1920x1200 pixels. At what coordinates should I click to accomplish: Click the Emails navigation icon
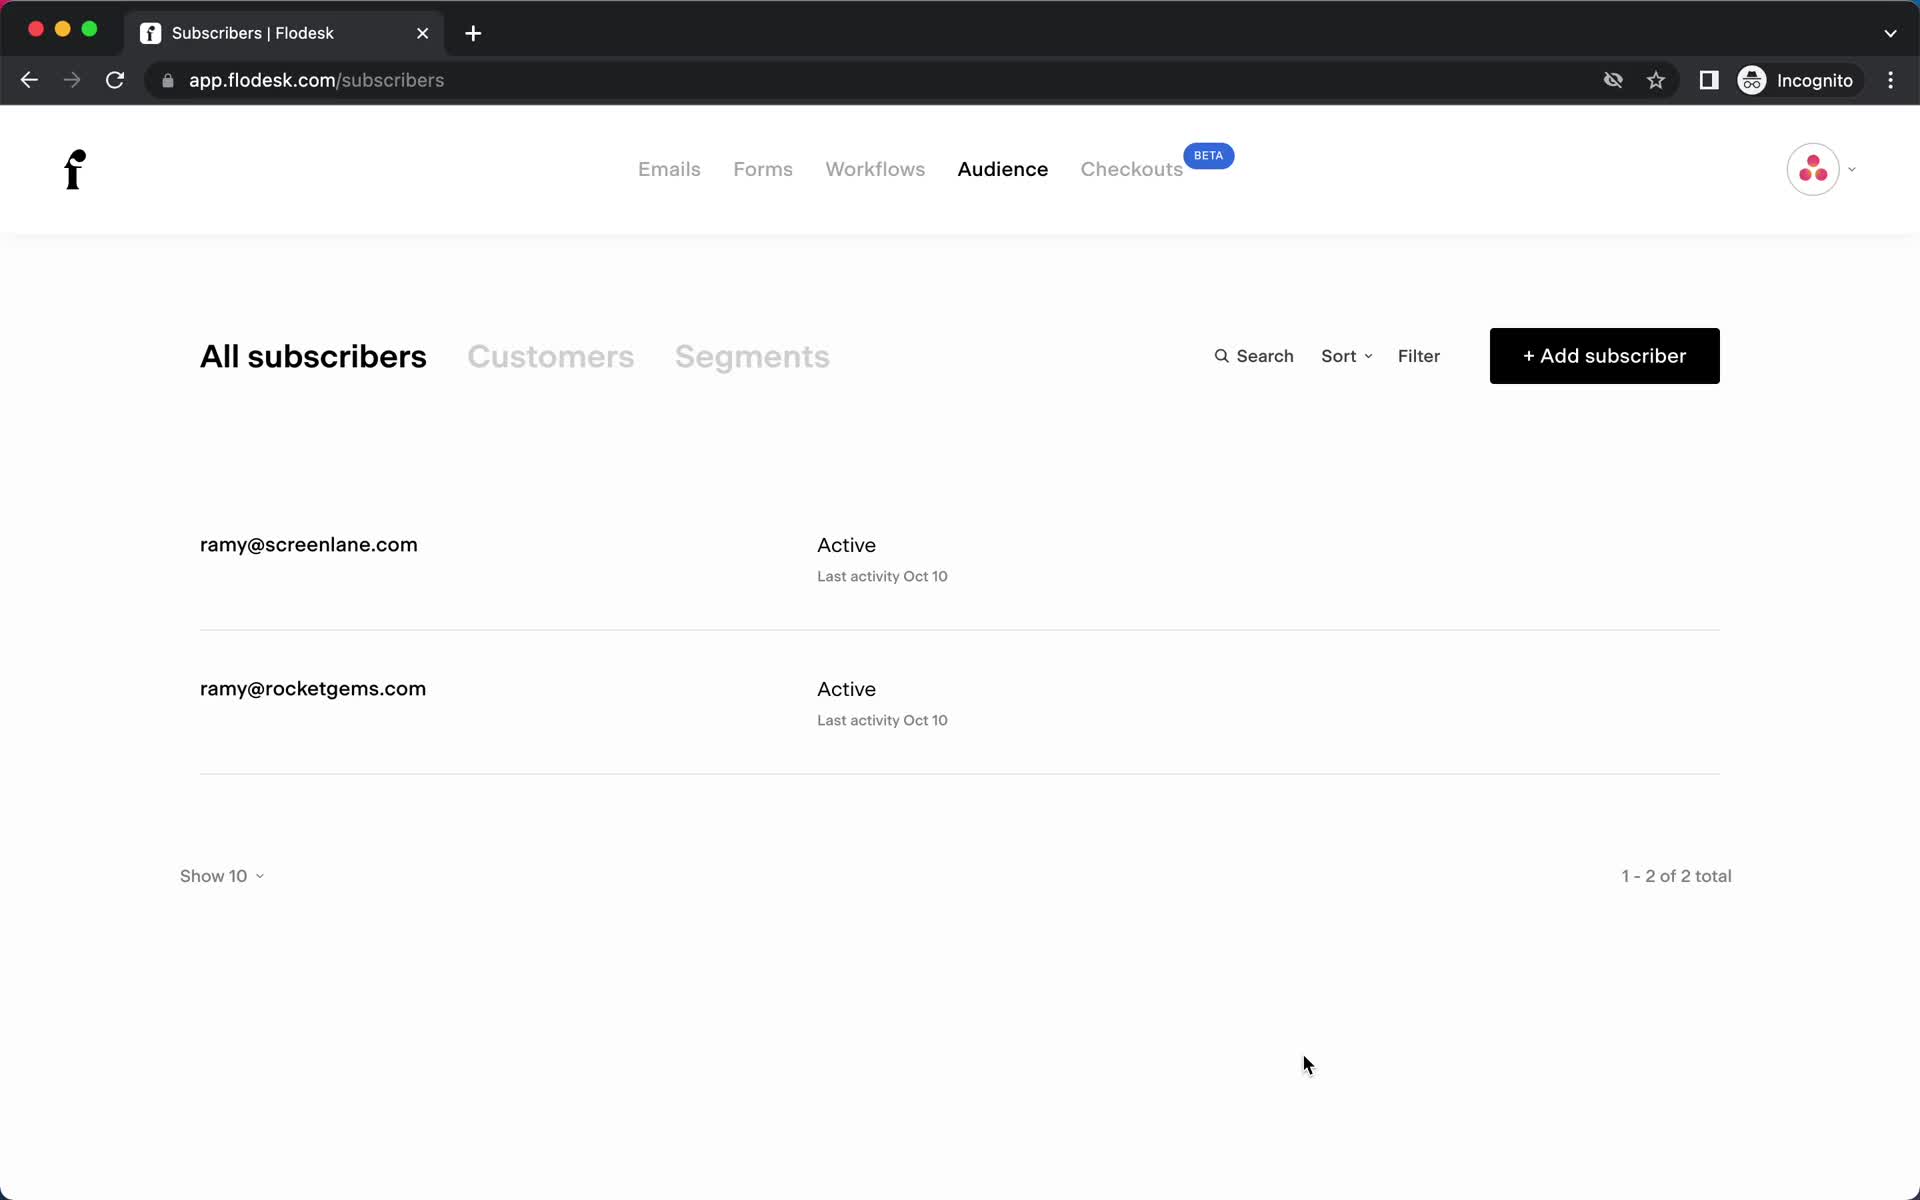(669, 169)
